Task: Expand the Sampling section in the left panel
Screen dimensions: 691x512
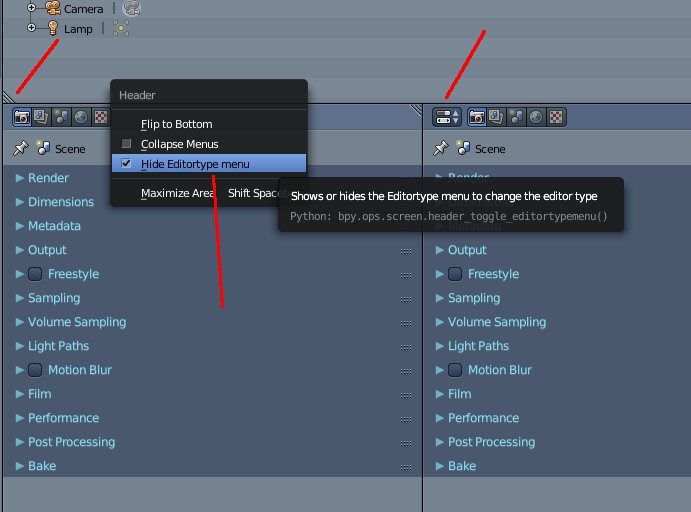Action: tap(54, 298)
